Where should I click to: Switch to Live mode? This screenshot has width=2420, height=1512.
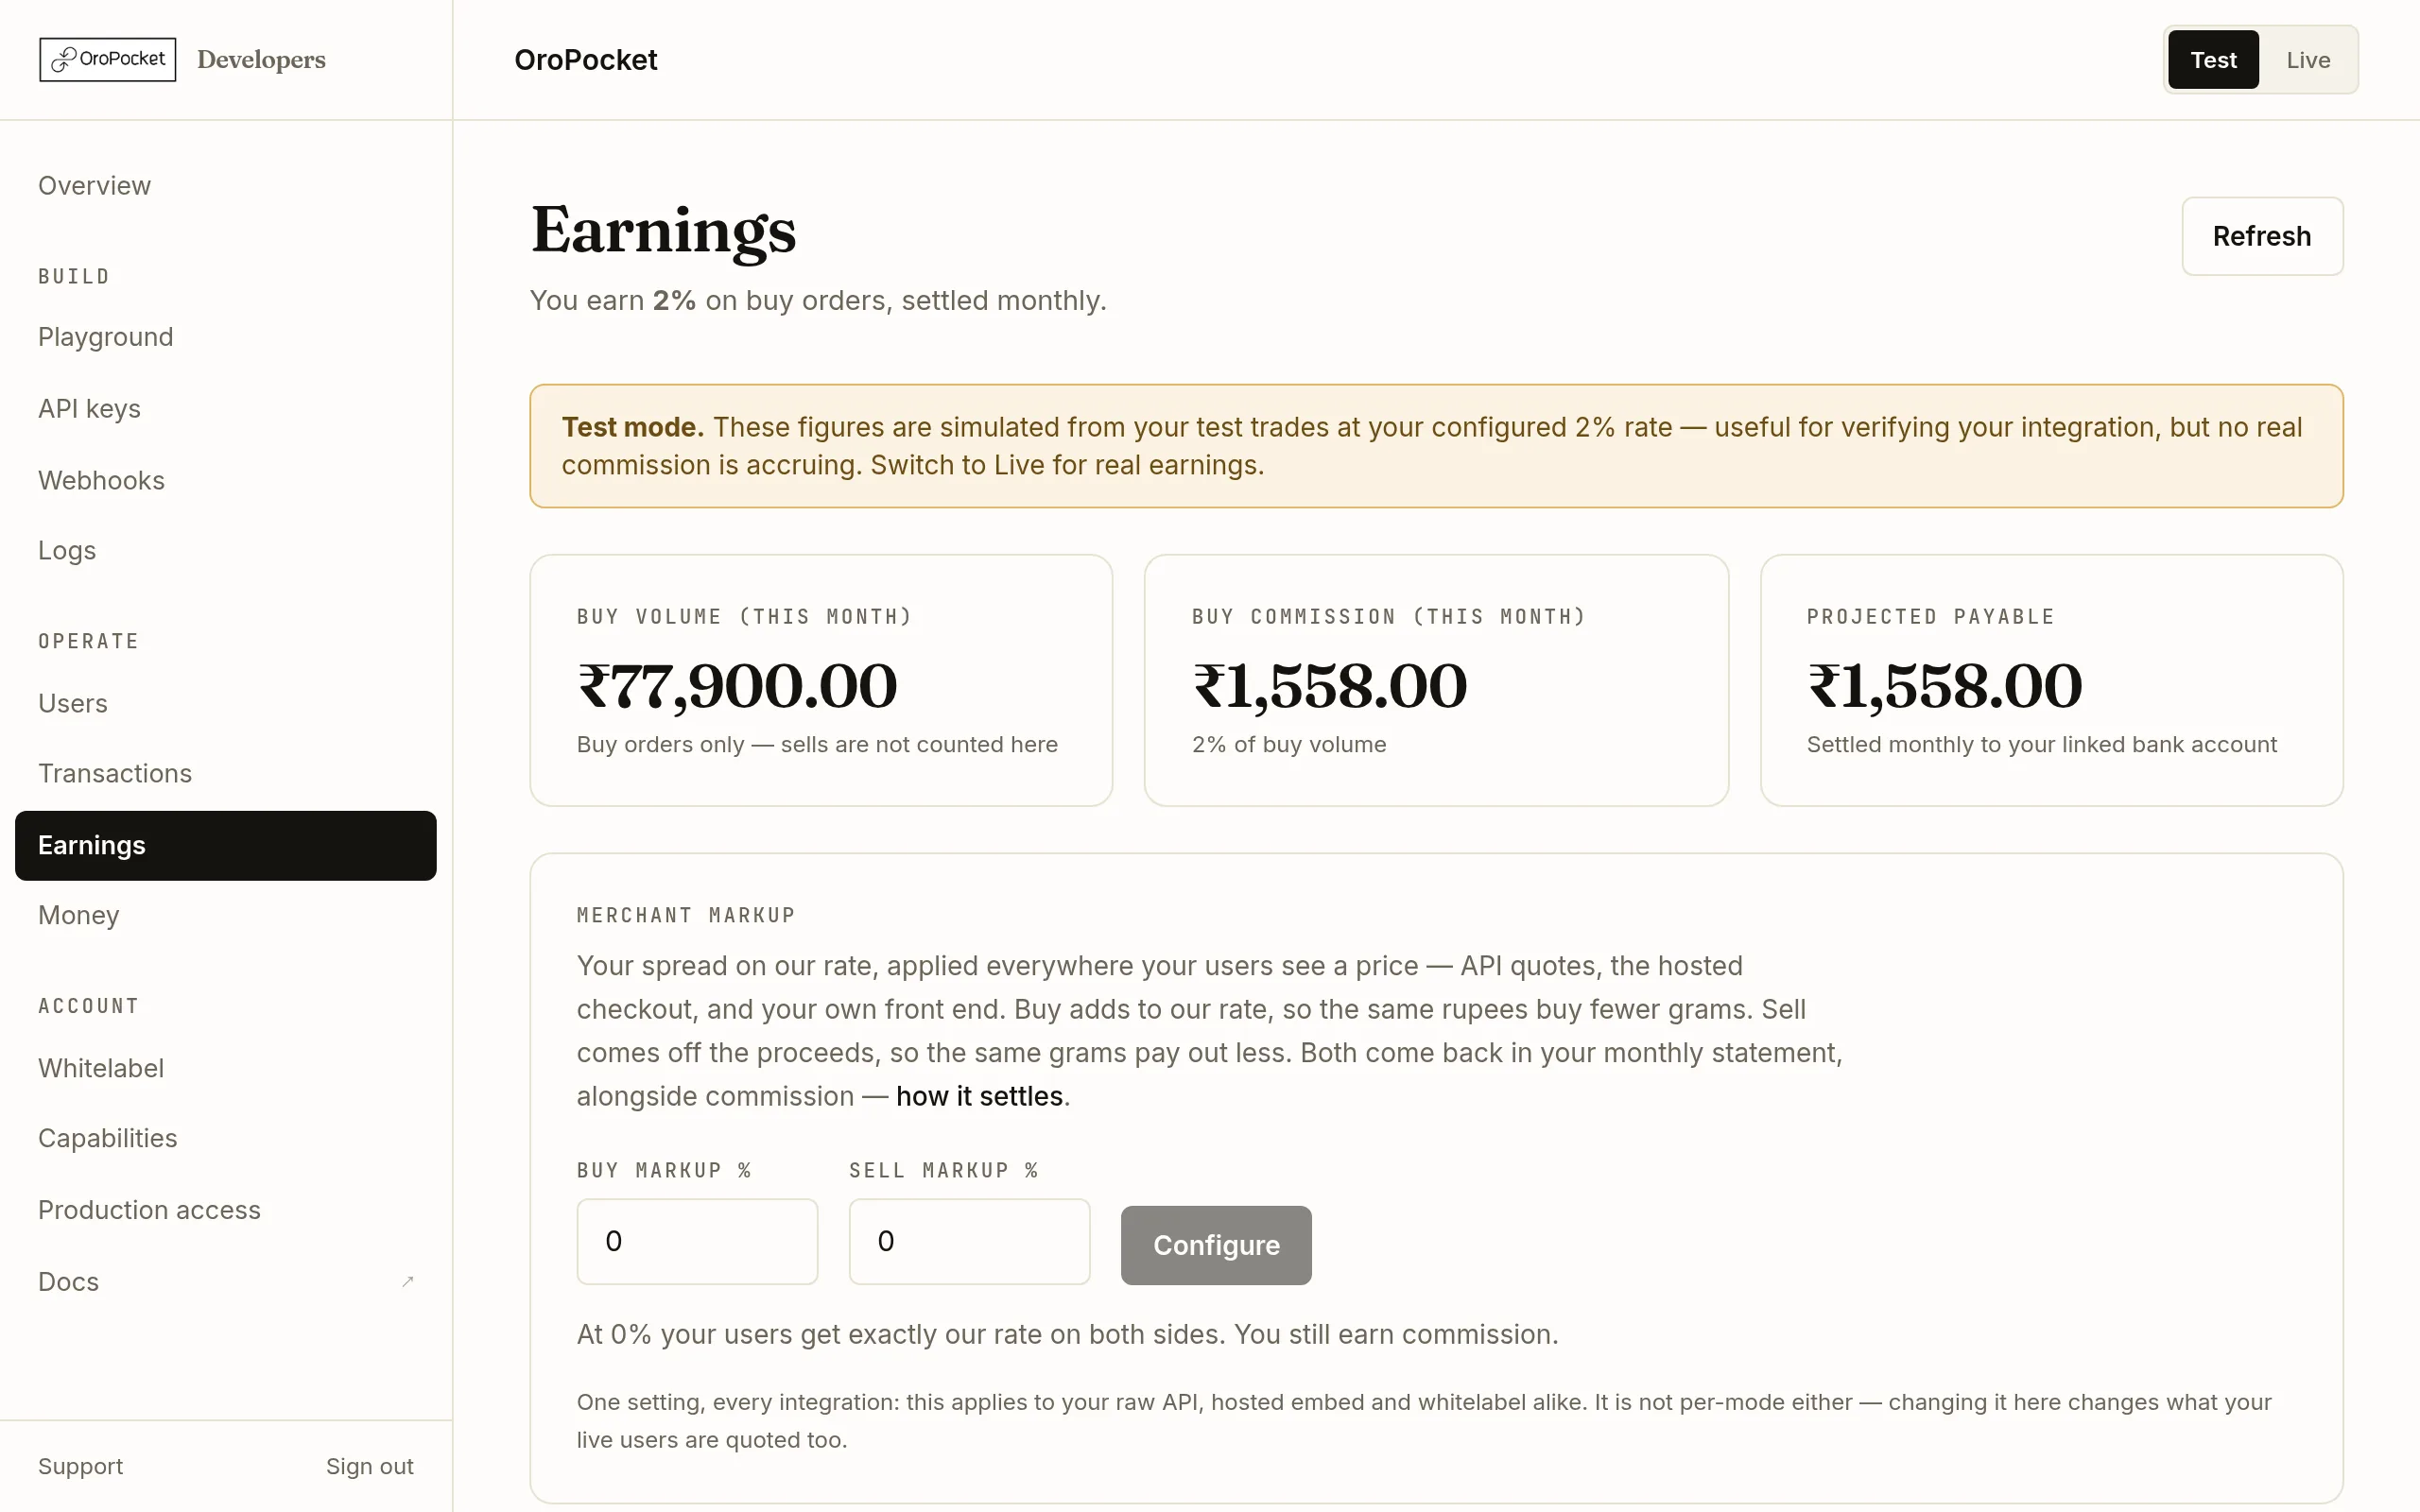point(2308,60)
